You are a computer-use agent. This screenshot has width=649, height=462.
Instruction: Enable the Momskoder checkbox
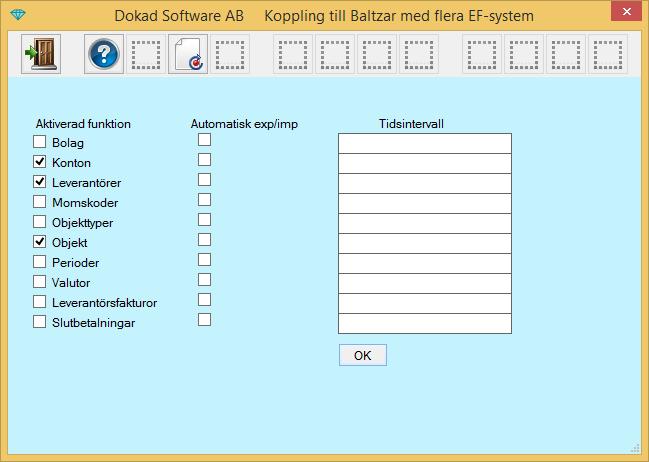click(39, 202)
